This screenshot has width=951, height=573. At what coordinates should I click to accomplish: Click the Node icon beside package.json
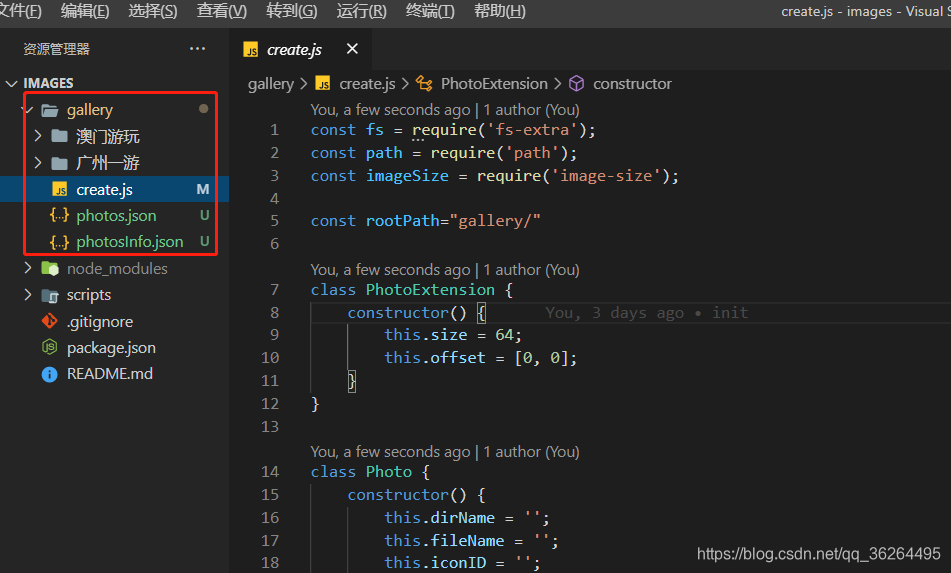pyautogui.click(x=50, y=347)
